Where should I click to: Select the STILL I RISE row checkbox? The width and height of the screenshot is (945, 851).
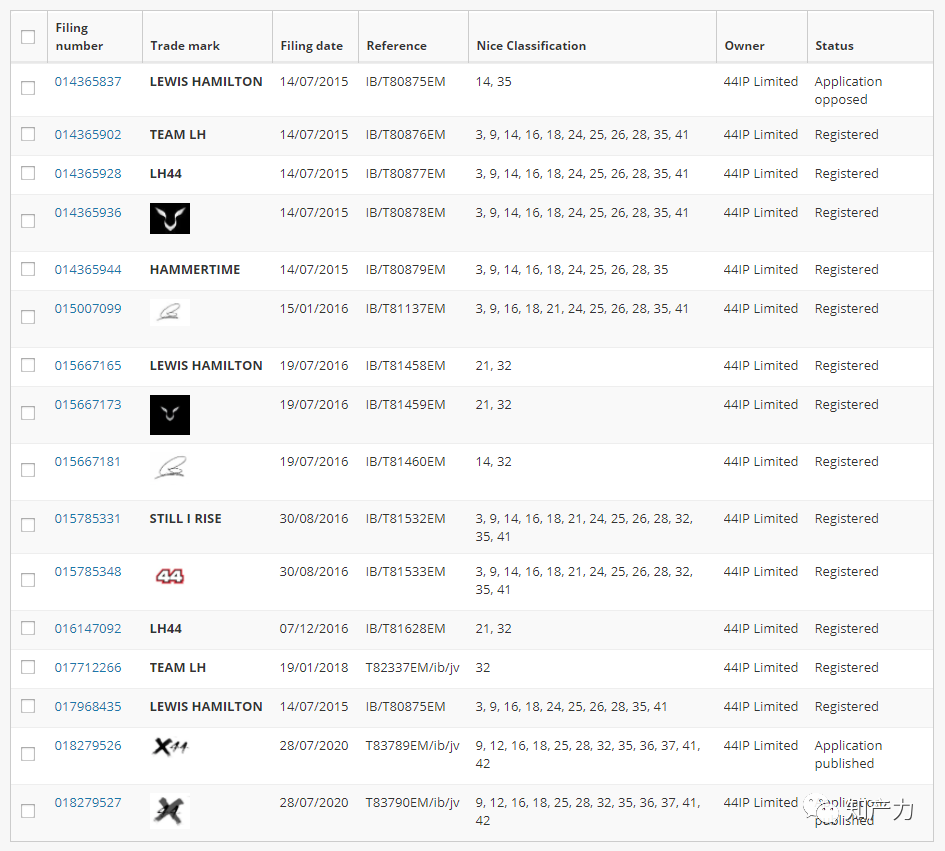point(28,525)
